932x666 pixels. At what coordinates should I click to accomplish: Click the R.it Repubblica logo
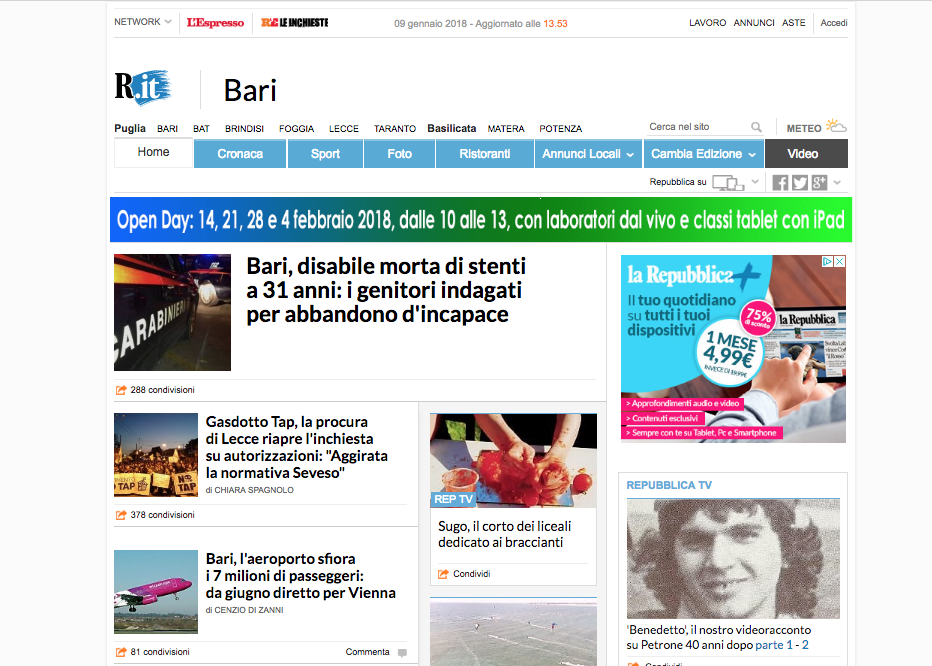(x=143, y=89)
